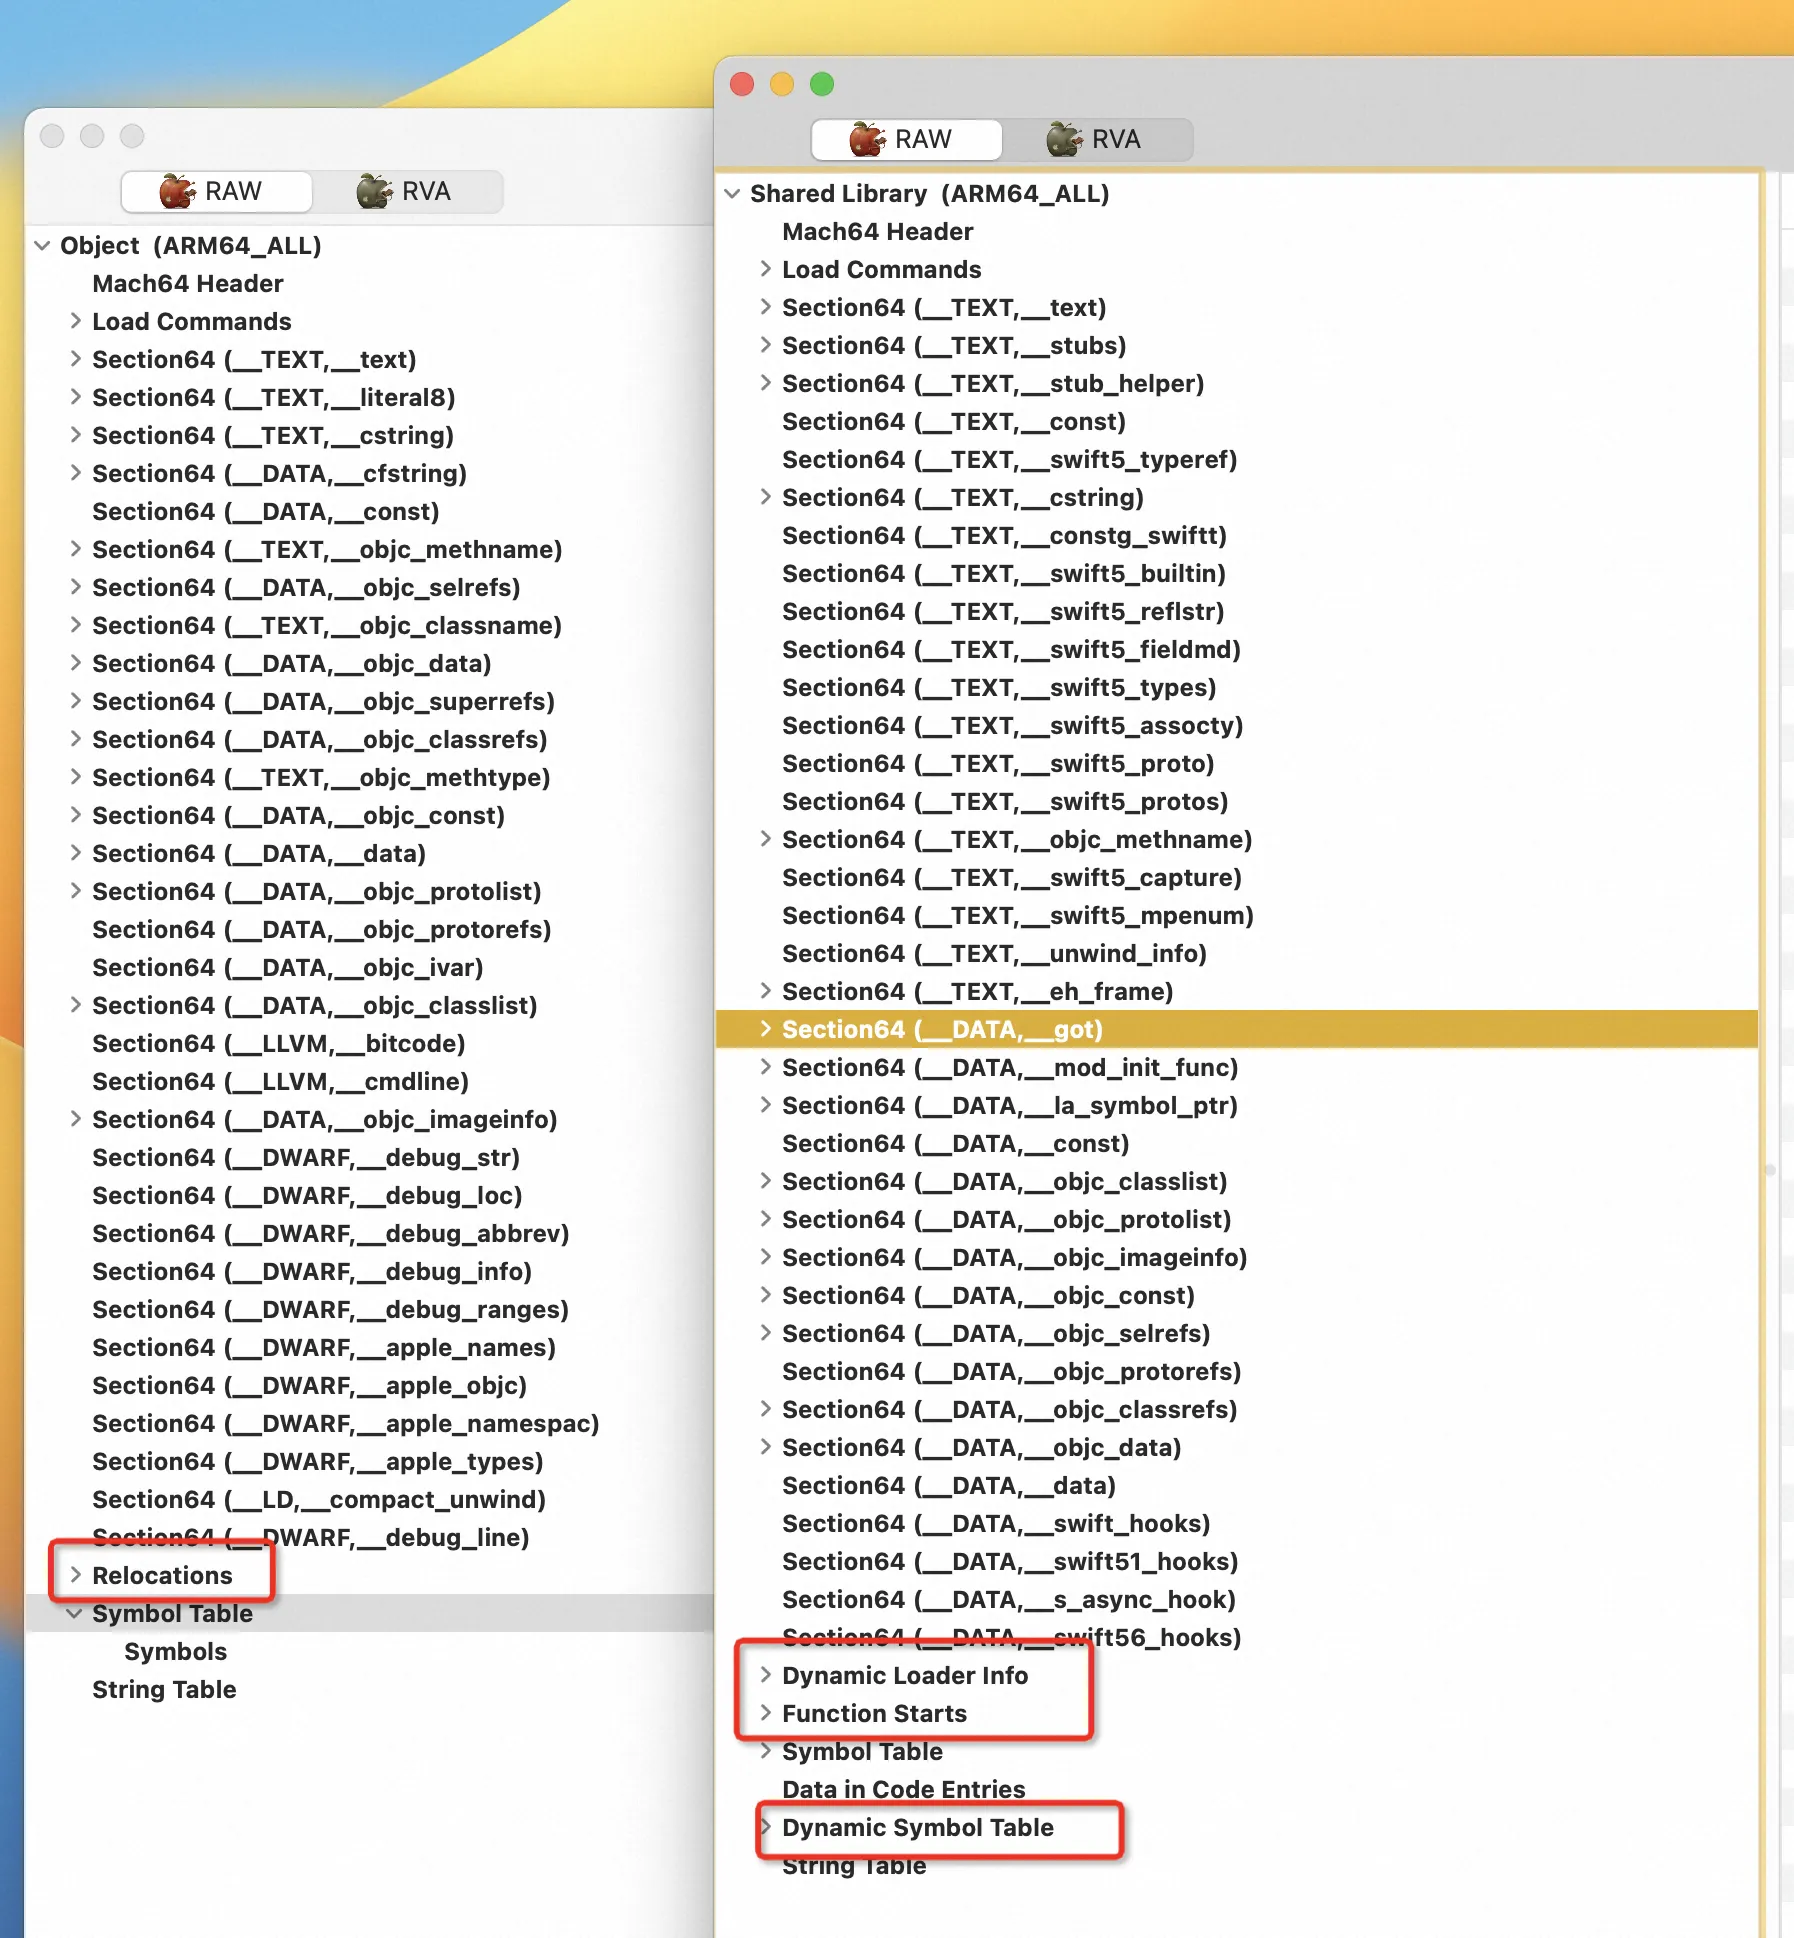
Task: Select Section64 (__DATA,__objc_ivar)
Action: 288,967
